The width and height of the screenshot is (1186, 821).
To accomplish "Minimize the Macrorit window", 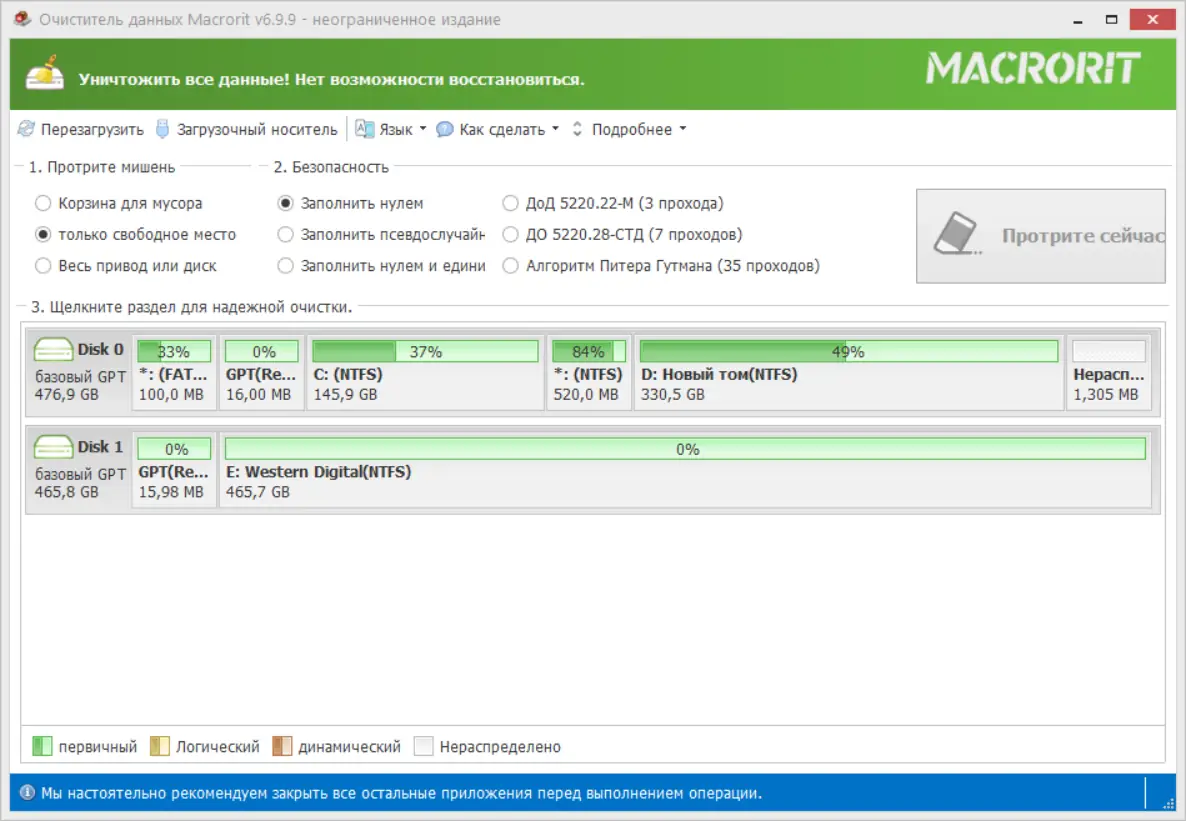I will click(x=1077, y=20).
